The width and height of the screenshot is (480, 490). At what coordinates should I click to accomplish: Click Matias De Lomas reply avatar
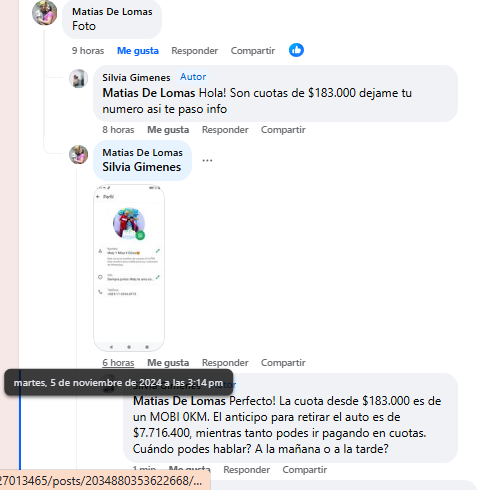(x=78, y=154)
